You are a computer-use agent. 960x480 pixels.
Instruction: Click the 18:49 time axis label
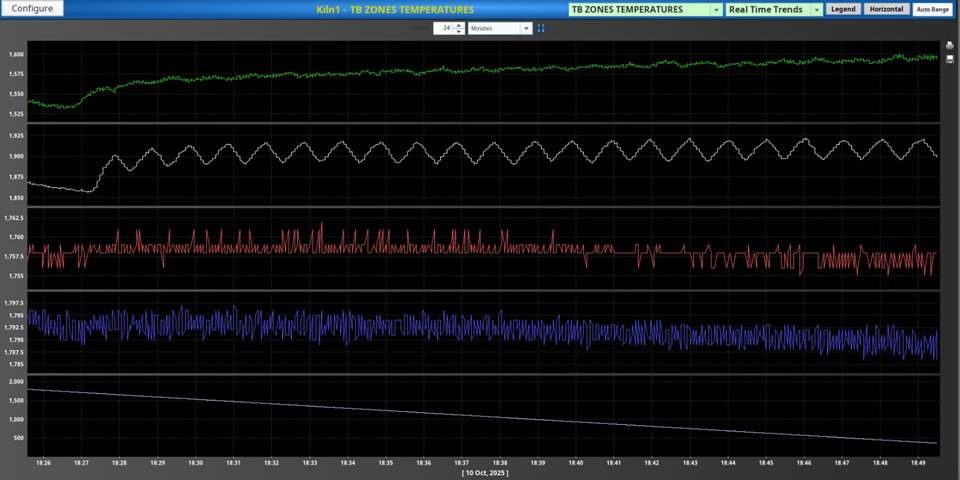click(918, 463)
